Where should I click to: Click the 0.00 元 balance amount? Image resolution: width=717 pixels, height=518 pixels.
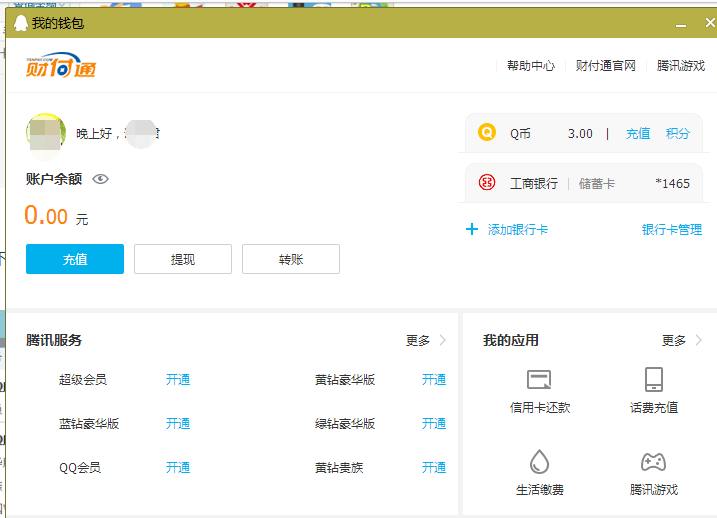56,215
